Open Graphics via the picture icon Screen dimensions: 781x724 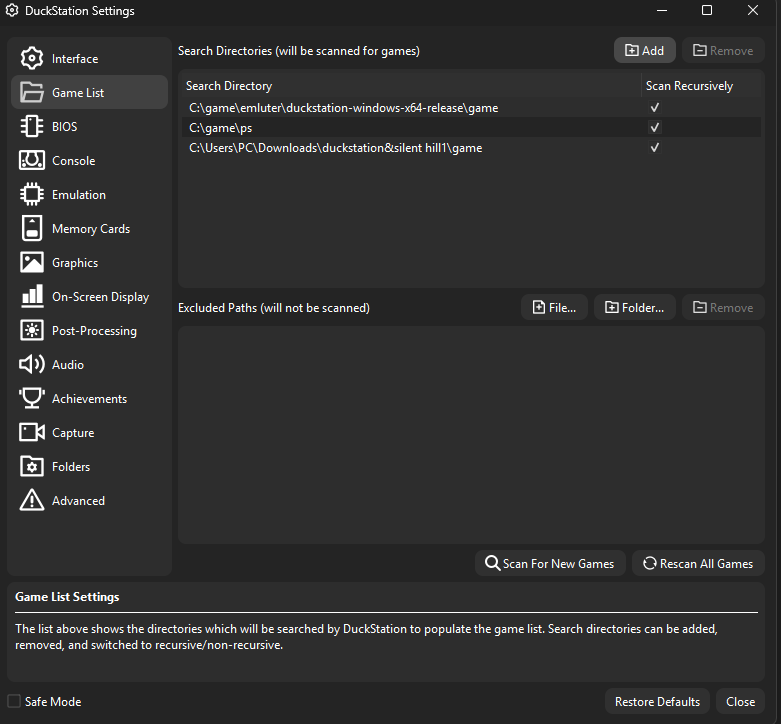[32, 262]
